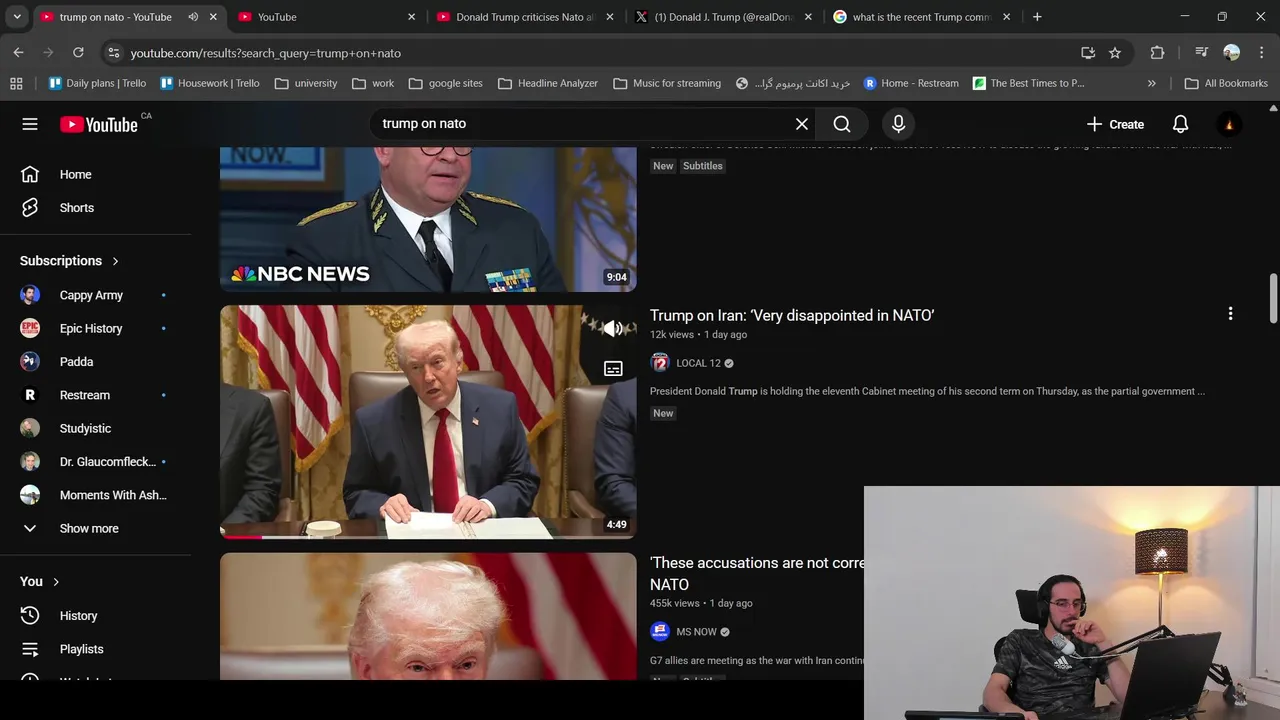Play the Trump cabinet meeting thumbnail with 4:49 duration
The image size is (1280, 720).
pyautogui.click(x=428, y=422)
